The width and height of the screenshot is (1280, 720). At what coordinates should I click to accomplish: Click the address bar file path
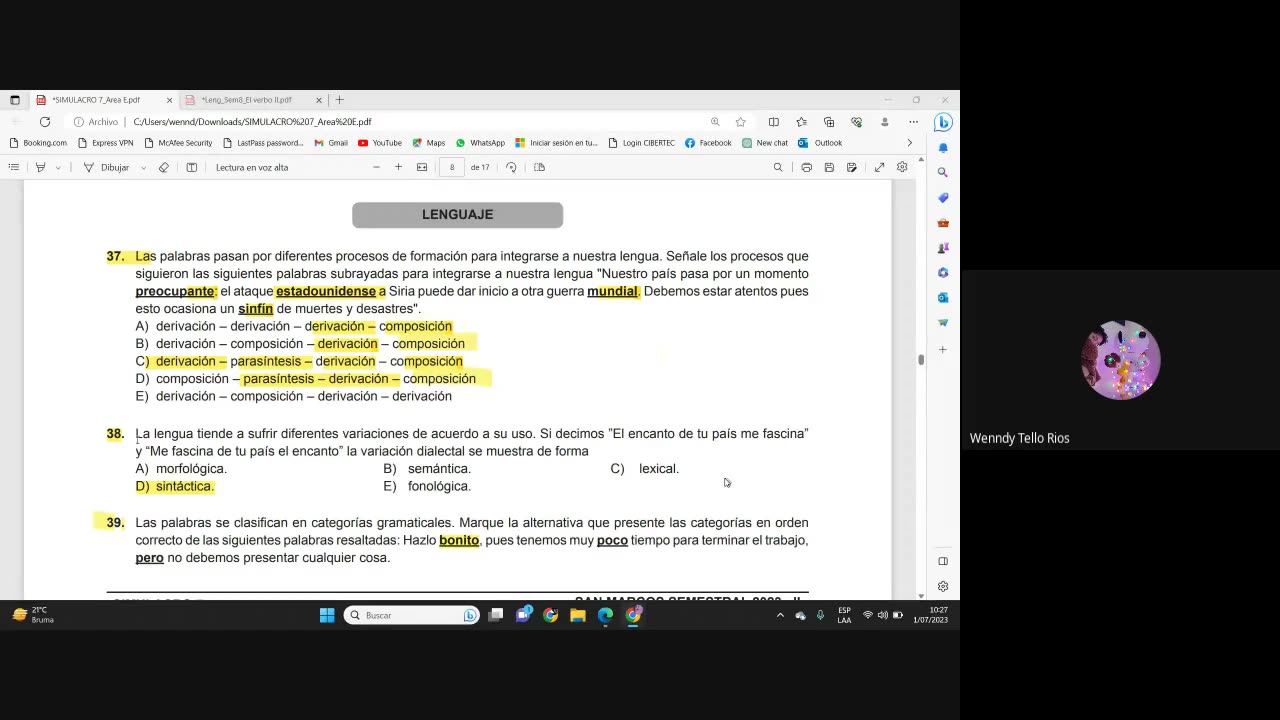[252, 122]
